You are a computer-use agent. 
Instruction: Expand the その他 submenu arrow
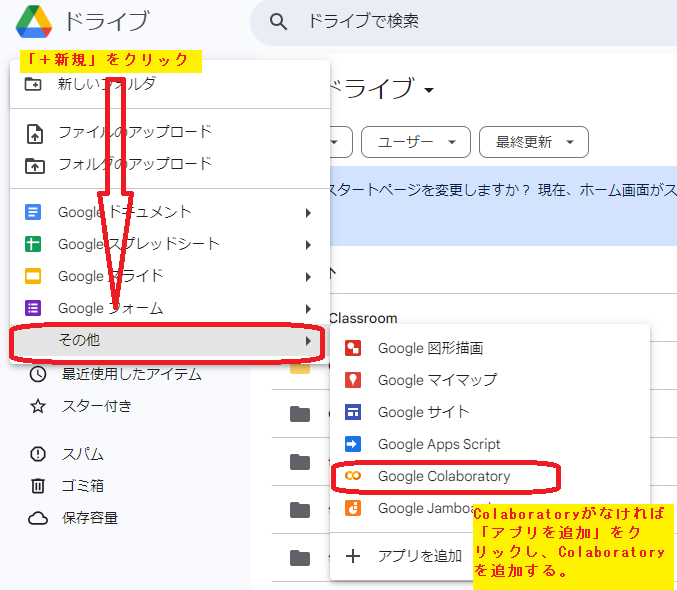[x=308, y=341]
